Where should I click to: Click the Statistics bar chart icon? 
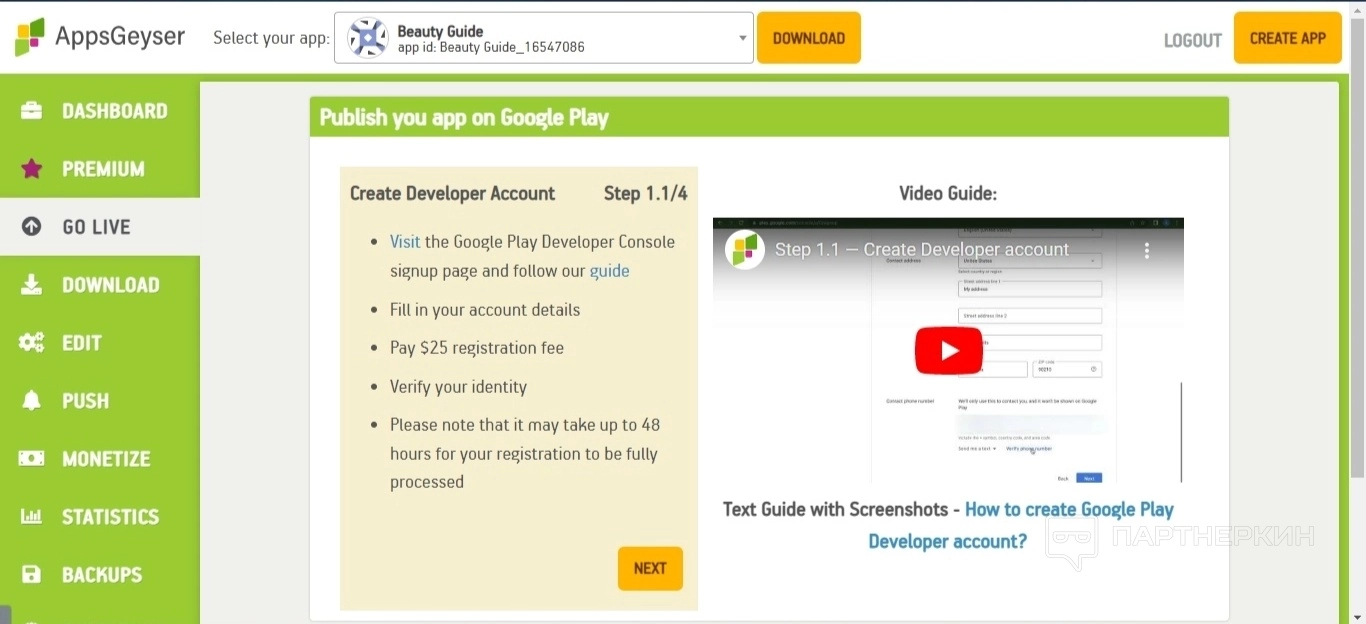click(32, 517)
